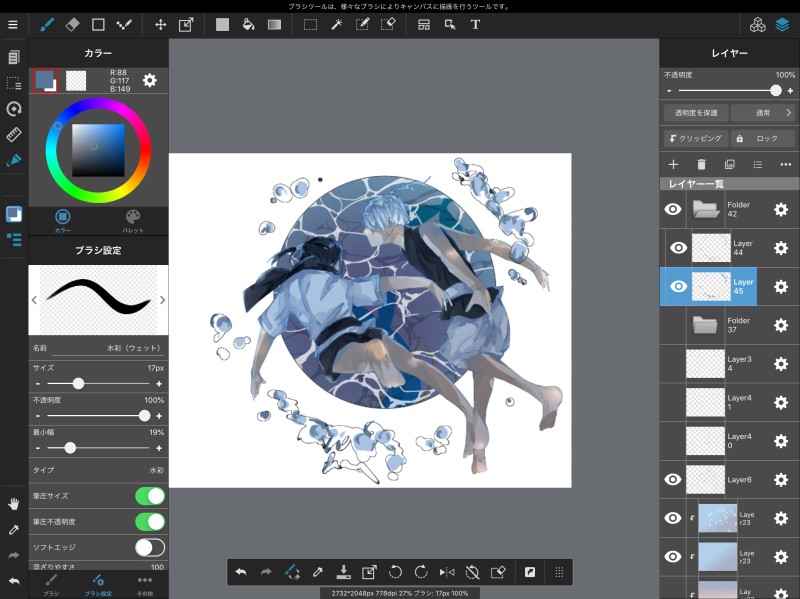Undo using left sidebar arrow

[14, 581]
